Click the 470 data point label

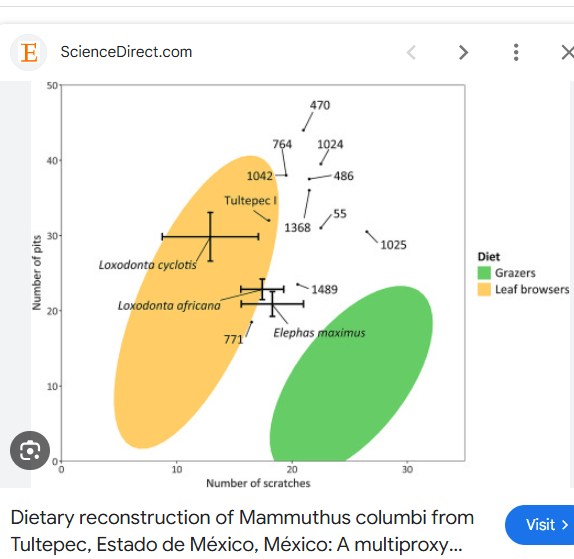click(x=320, y=105)
